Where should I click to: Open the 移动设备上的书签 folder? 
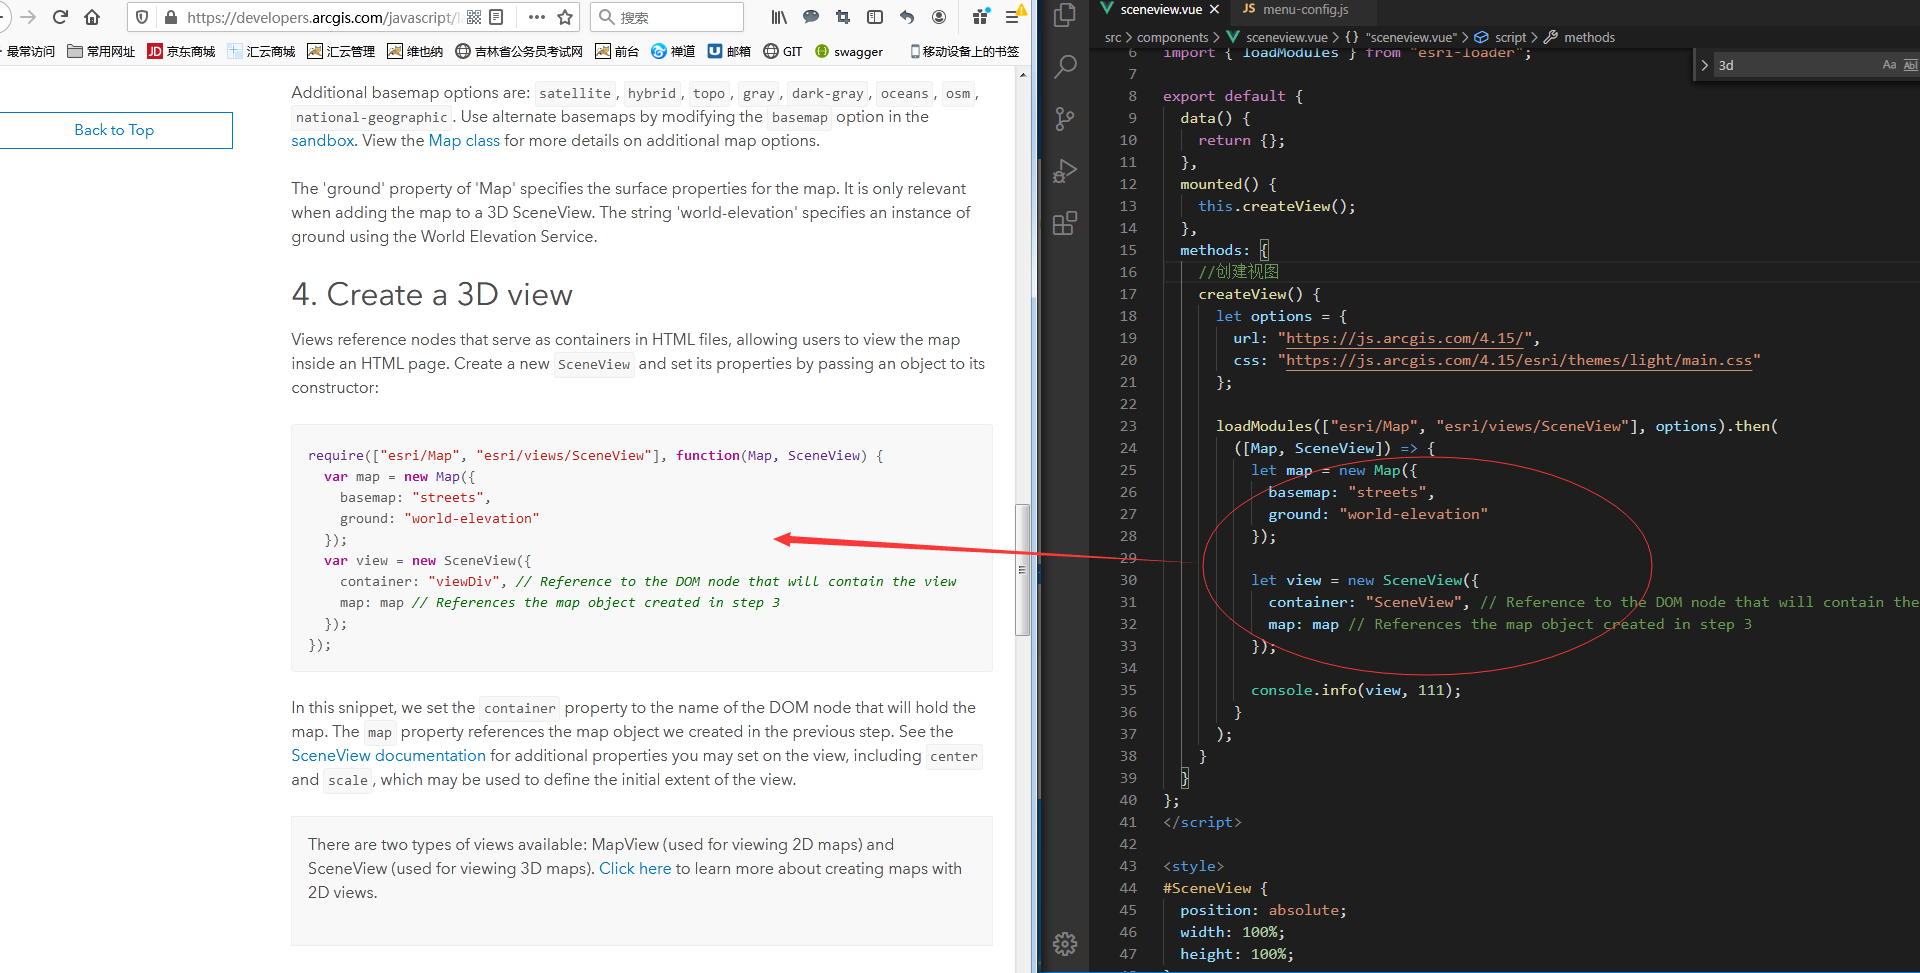click(964, 51)
